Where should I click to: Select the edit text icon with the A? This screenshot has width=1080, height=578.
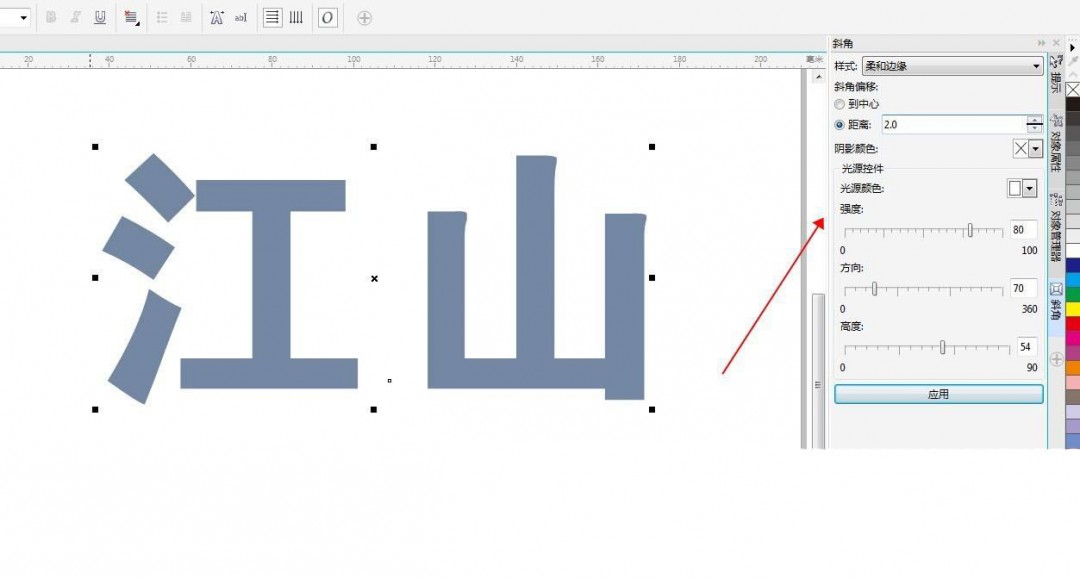click(216, 17)
